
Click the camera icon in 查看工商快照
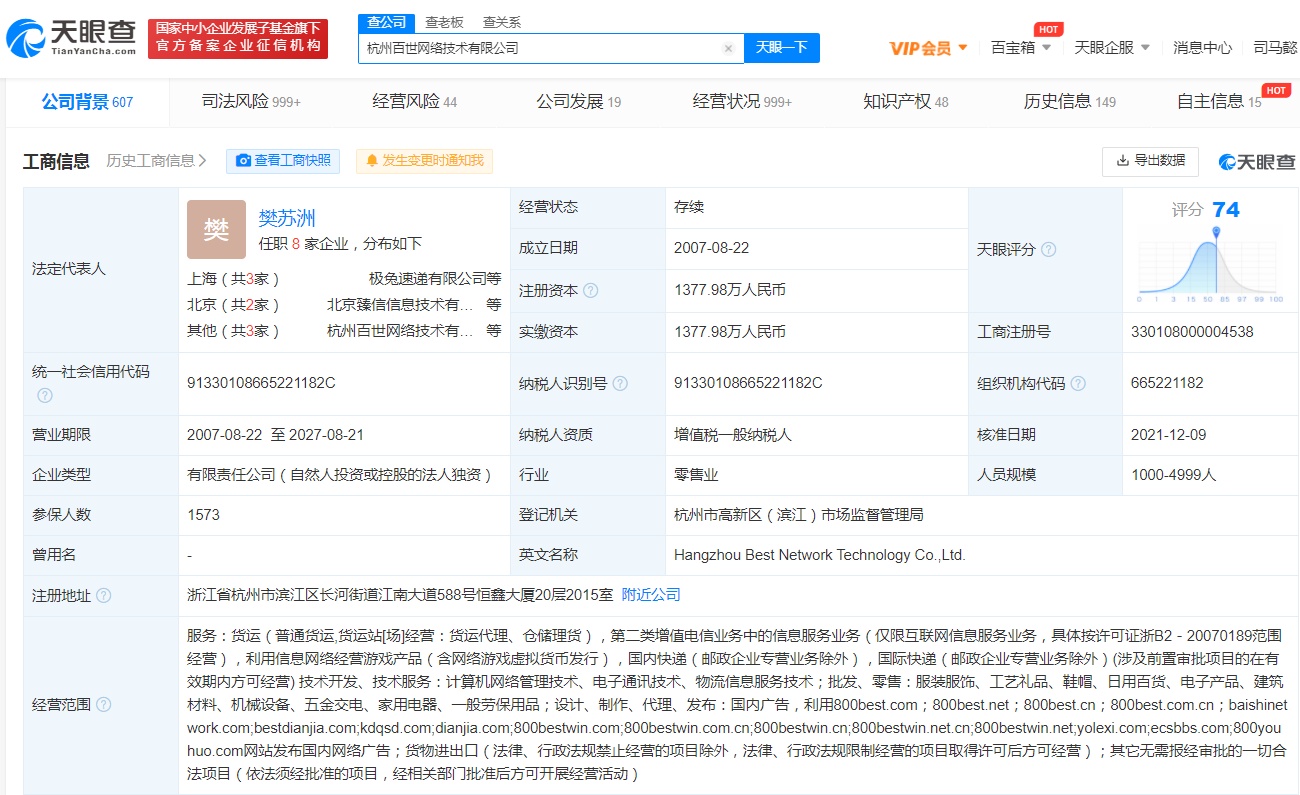(x=243, y=161)
